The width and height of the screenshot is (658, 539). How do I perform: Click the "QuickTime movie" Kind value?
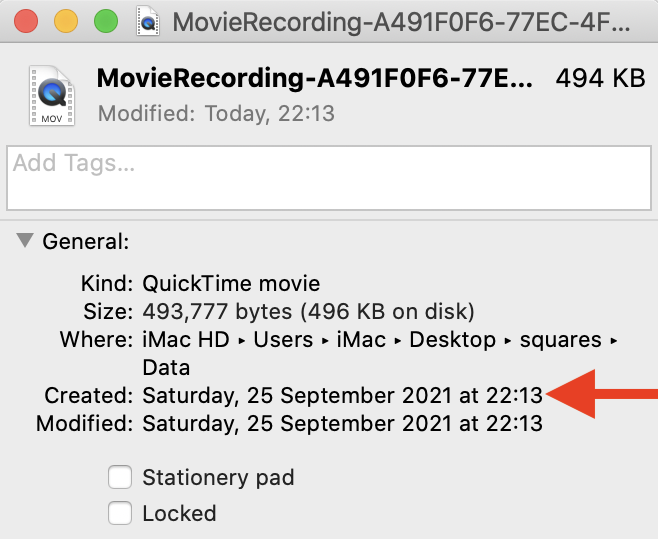[x=231, y=283]
